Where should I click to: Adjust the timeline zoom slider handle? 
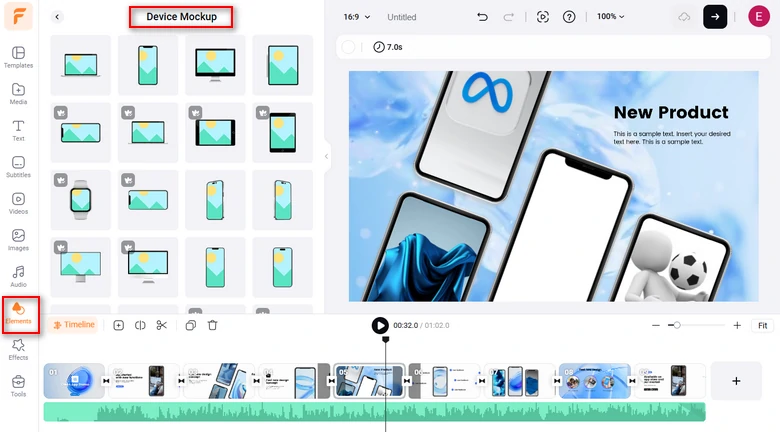point(677,325)
